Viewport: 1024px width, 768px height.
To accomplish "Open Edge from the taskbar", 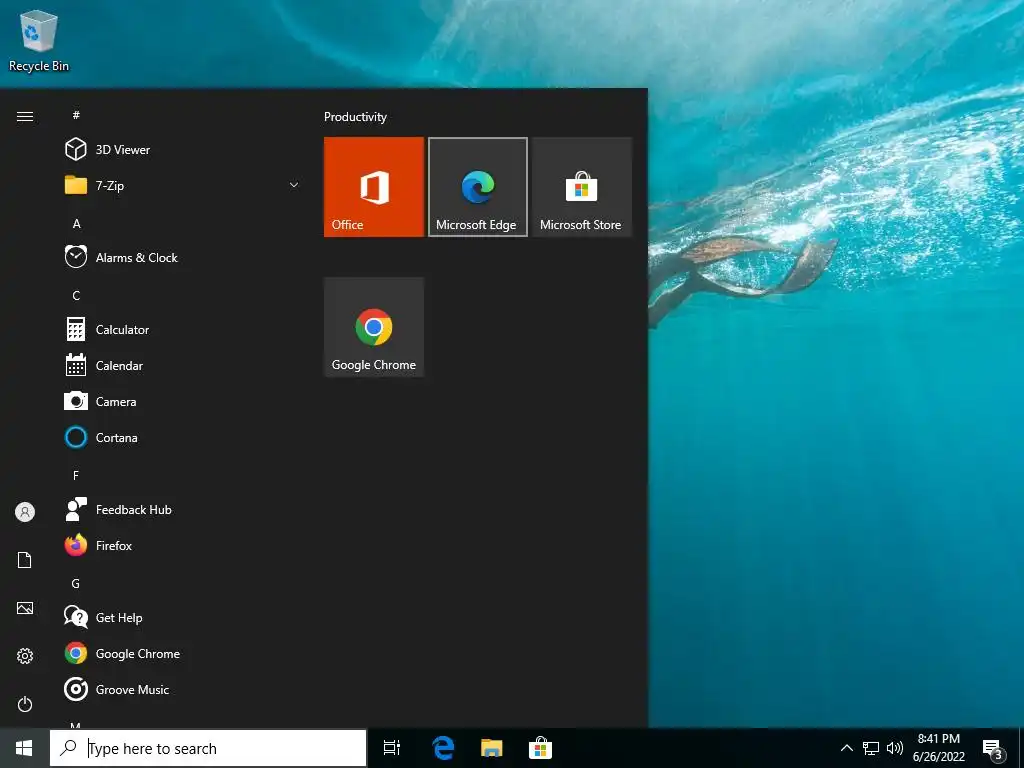I will point(443,748).
